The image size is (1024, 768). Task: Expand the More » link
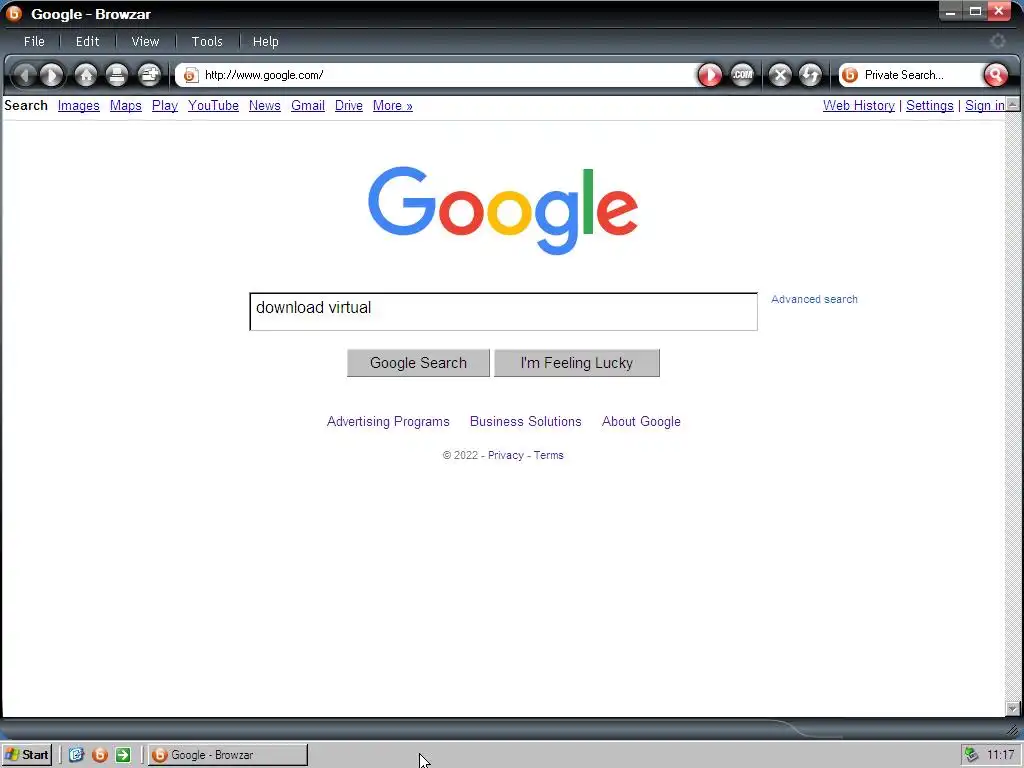click(x=392, y=106)
